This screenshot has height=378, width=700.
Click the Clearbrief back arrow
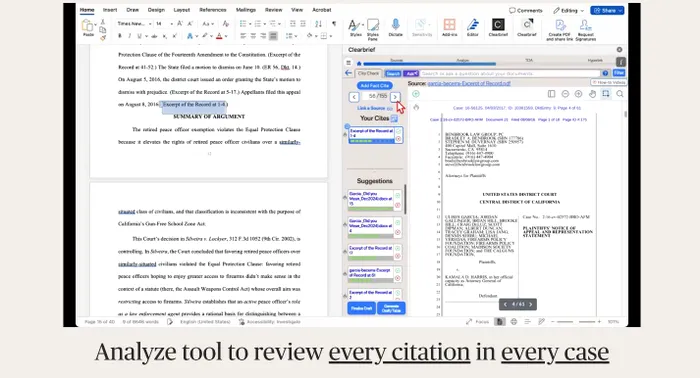[x=349, y=73]
